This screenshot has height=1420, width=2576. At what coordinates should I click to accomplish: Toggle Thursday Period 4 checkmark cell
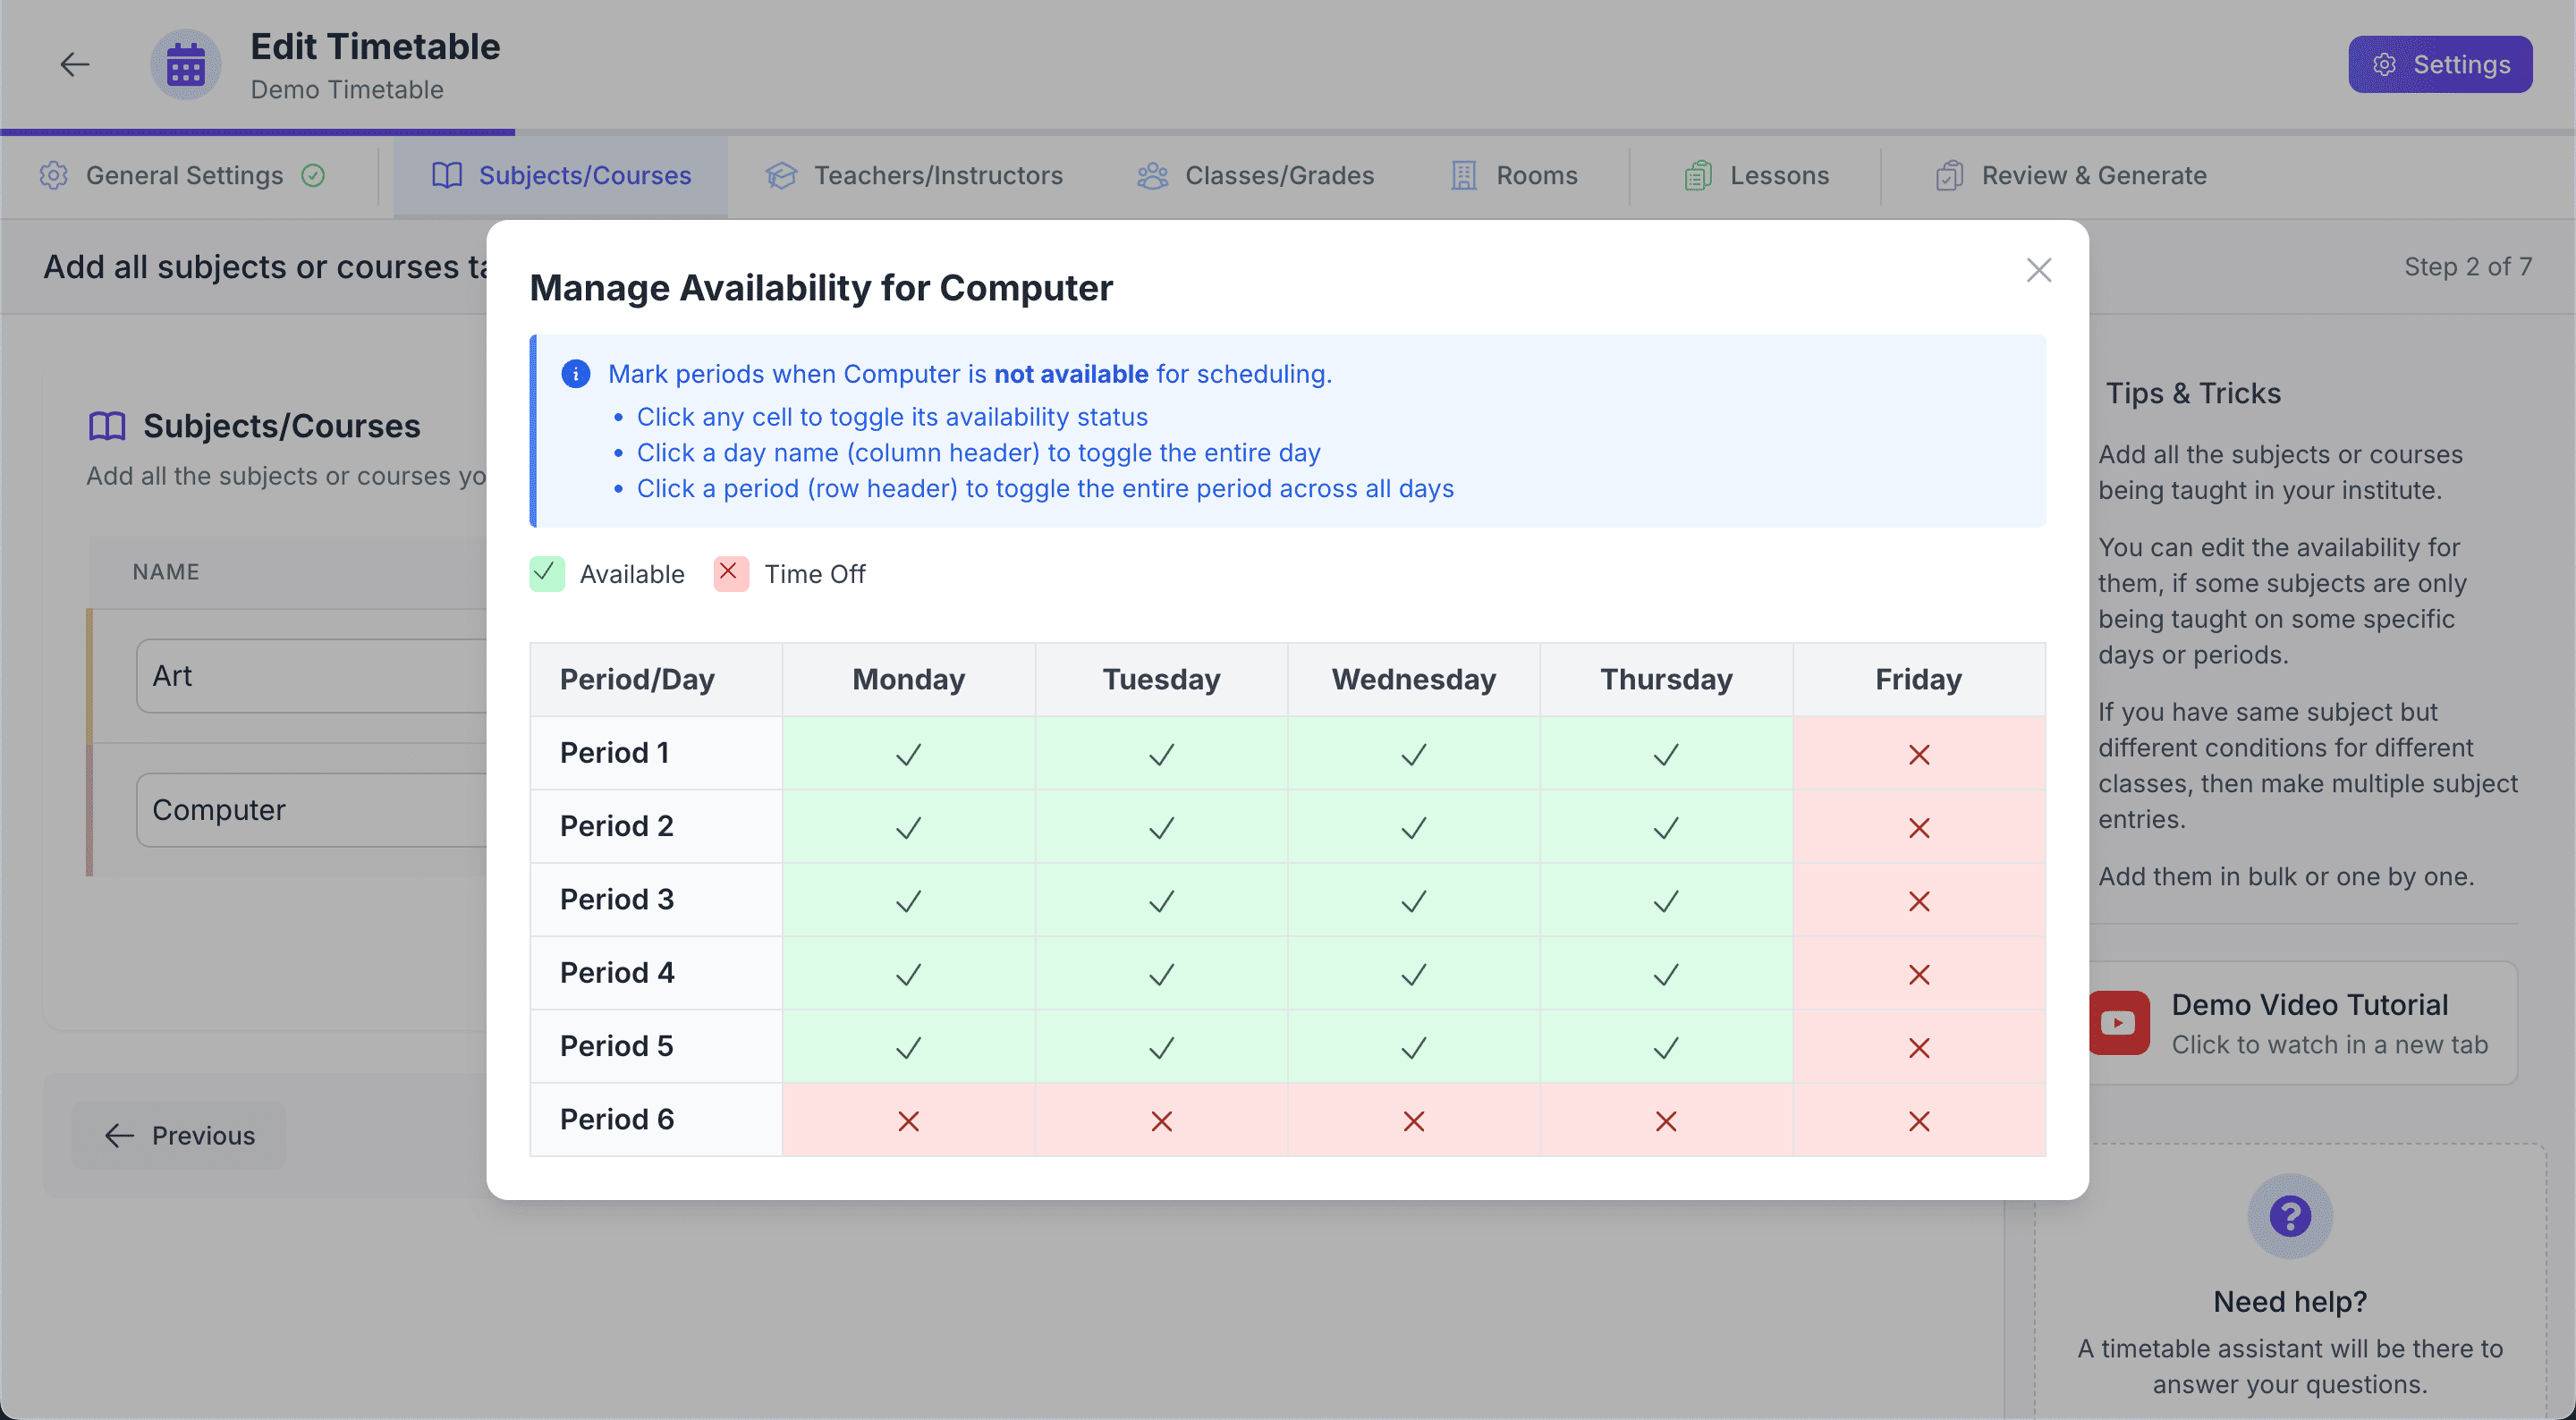pyautogui.click(x=1666, y=973)
